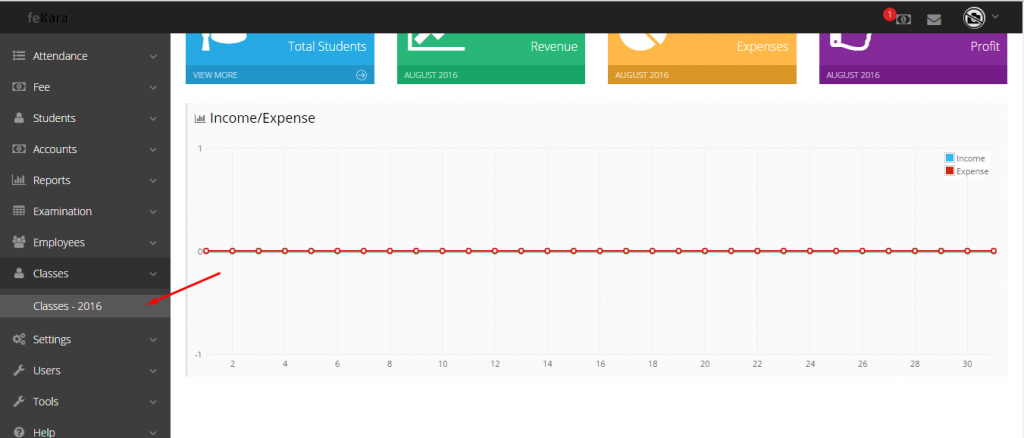Open the Examination menu item
The width and height of the screenshot is (1024, 438).
click(85, 211)
